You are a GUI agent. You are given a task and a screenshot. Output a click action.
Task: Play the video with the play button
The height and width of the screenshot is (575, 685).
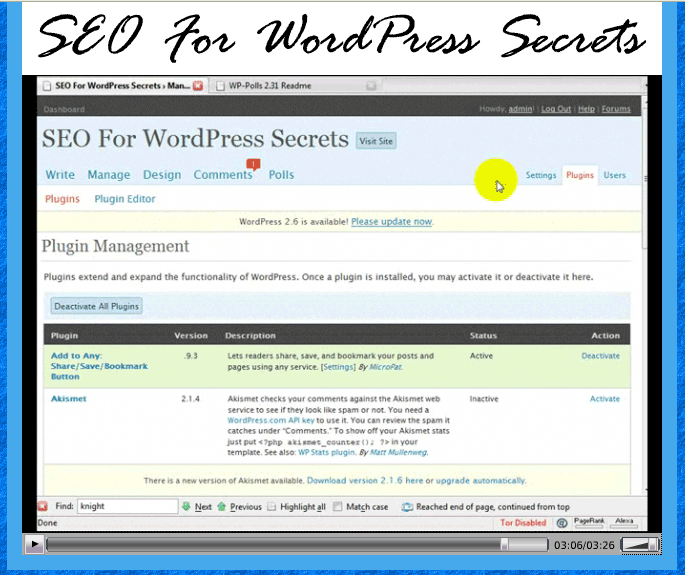[34, 544]
